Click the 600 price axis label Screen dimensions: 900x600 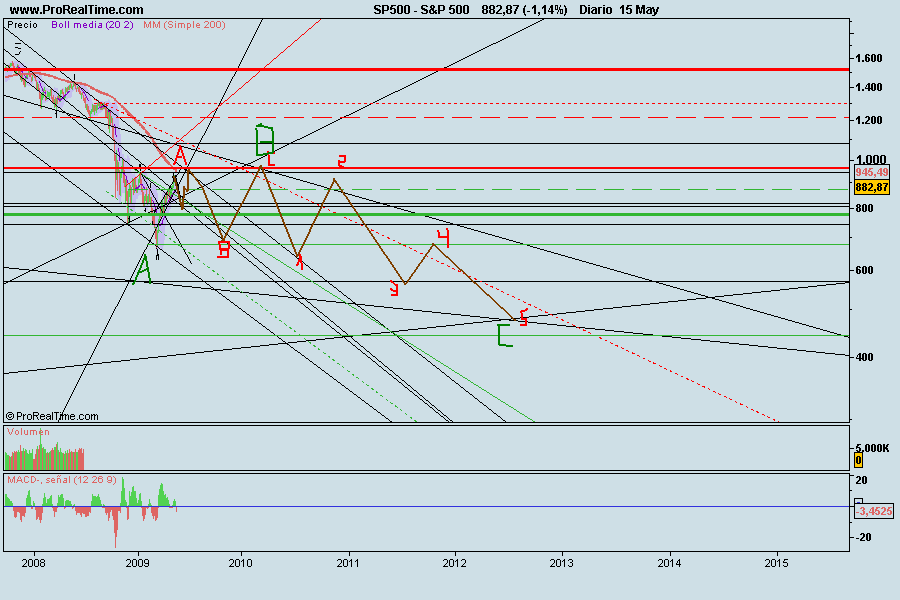[x=864, y=270]
